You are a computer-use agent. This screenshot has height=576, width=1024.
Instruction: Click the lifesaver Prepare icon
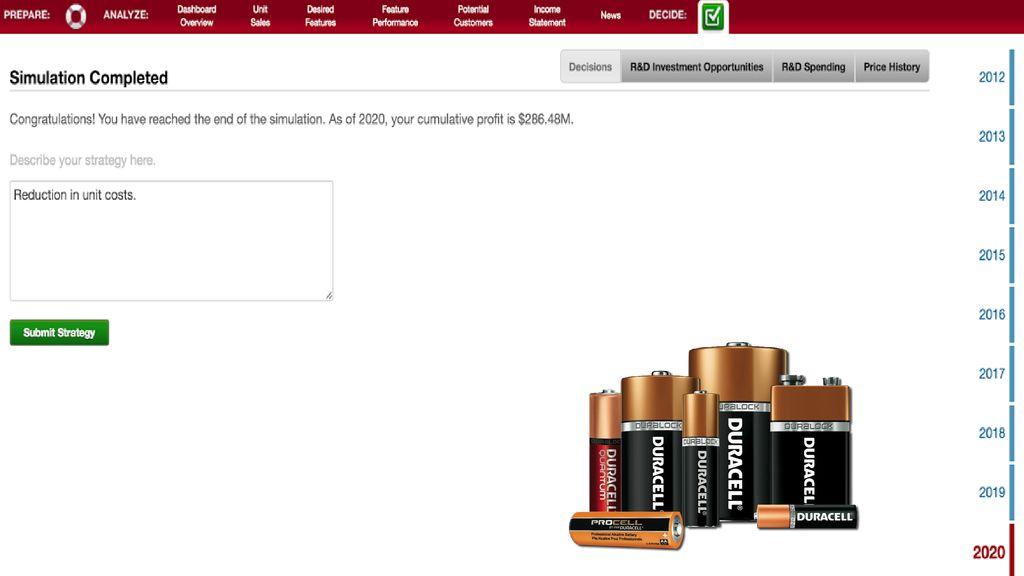click(x=76, y=16)
